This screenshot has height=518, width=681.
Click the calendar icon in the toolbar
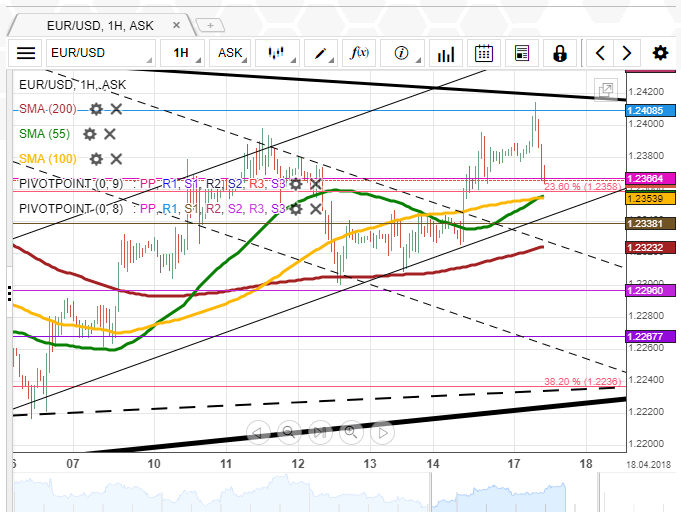[484, 53]
